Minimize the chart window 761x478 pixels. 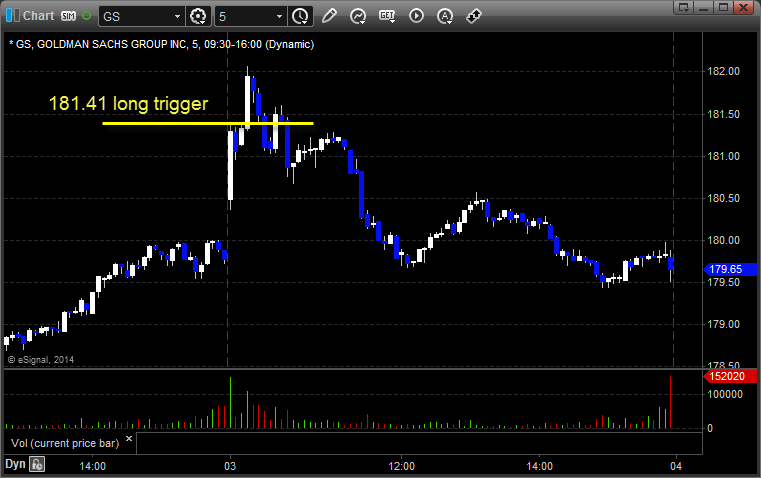click(704, 7)
